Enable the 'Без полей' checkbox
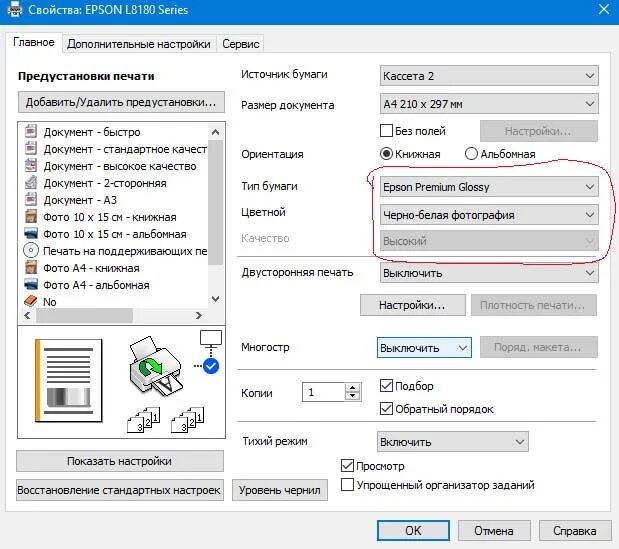Screen dimensions: 619x549 tap(386, 131)
